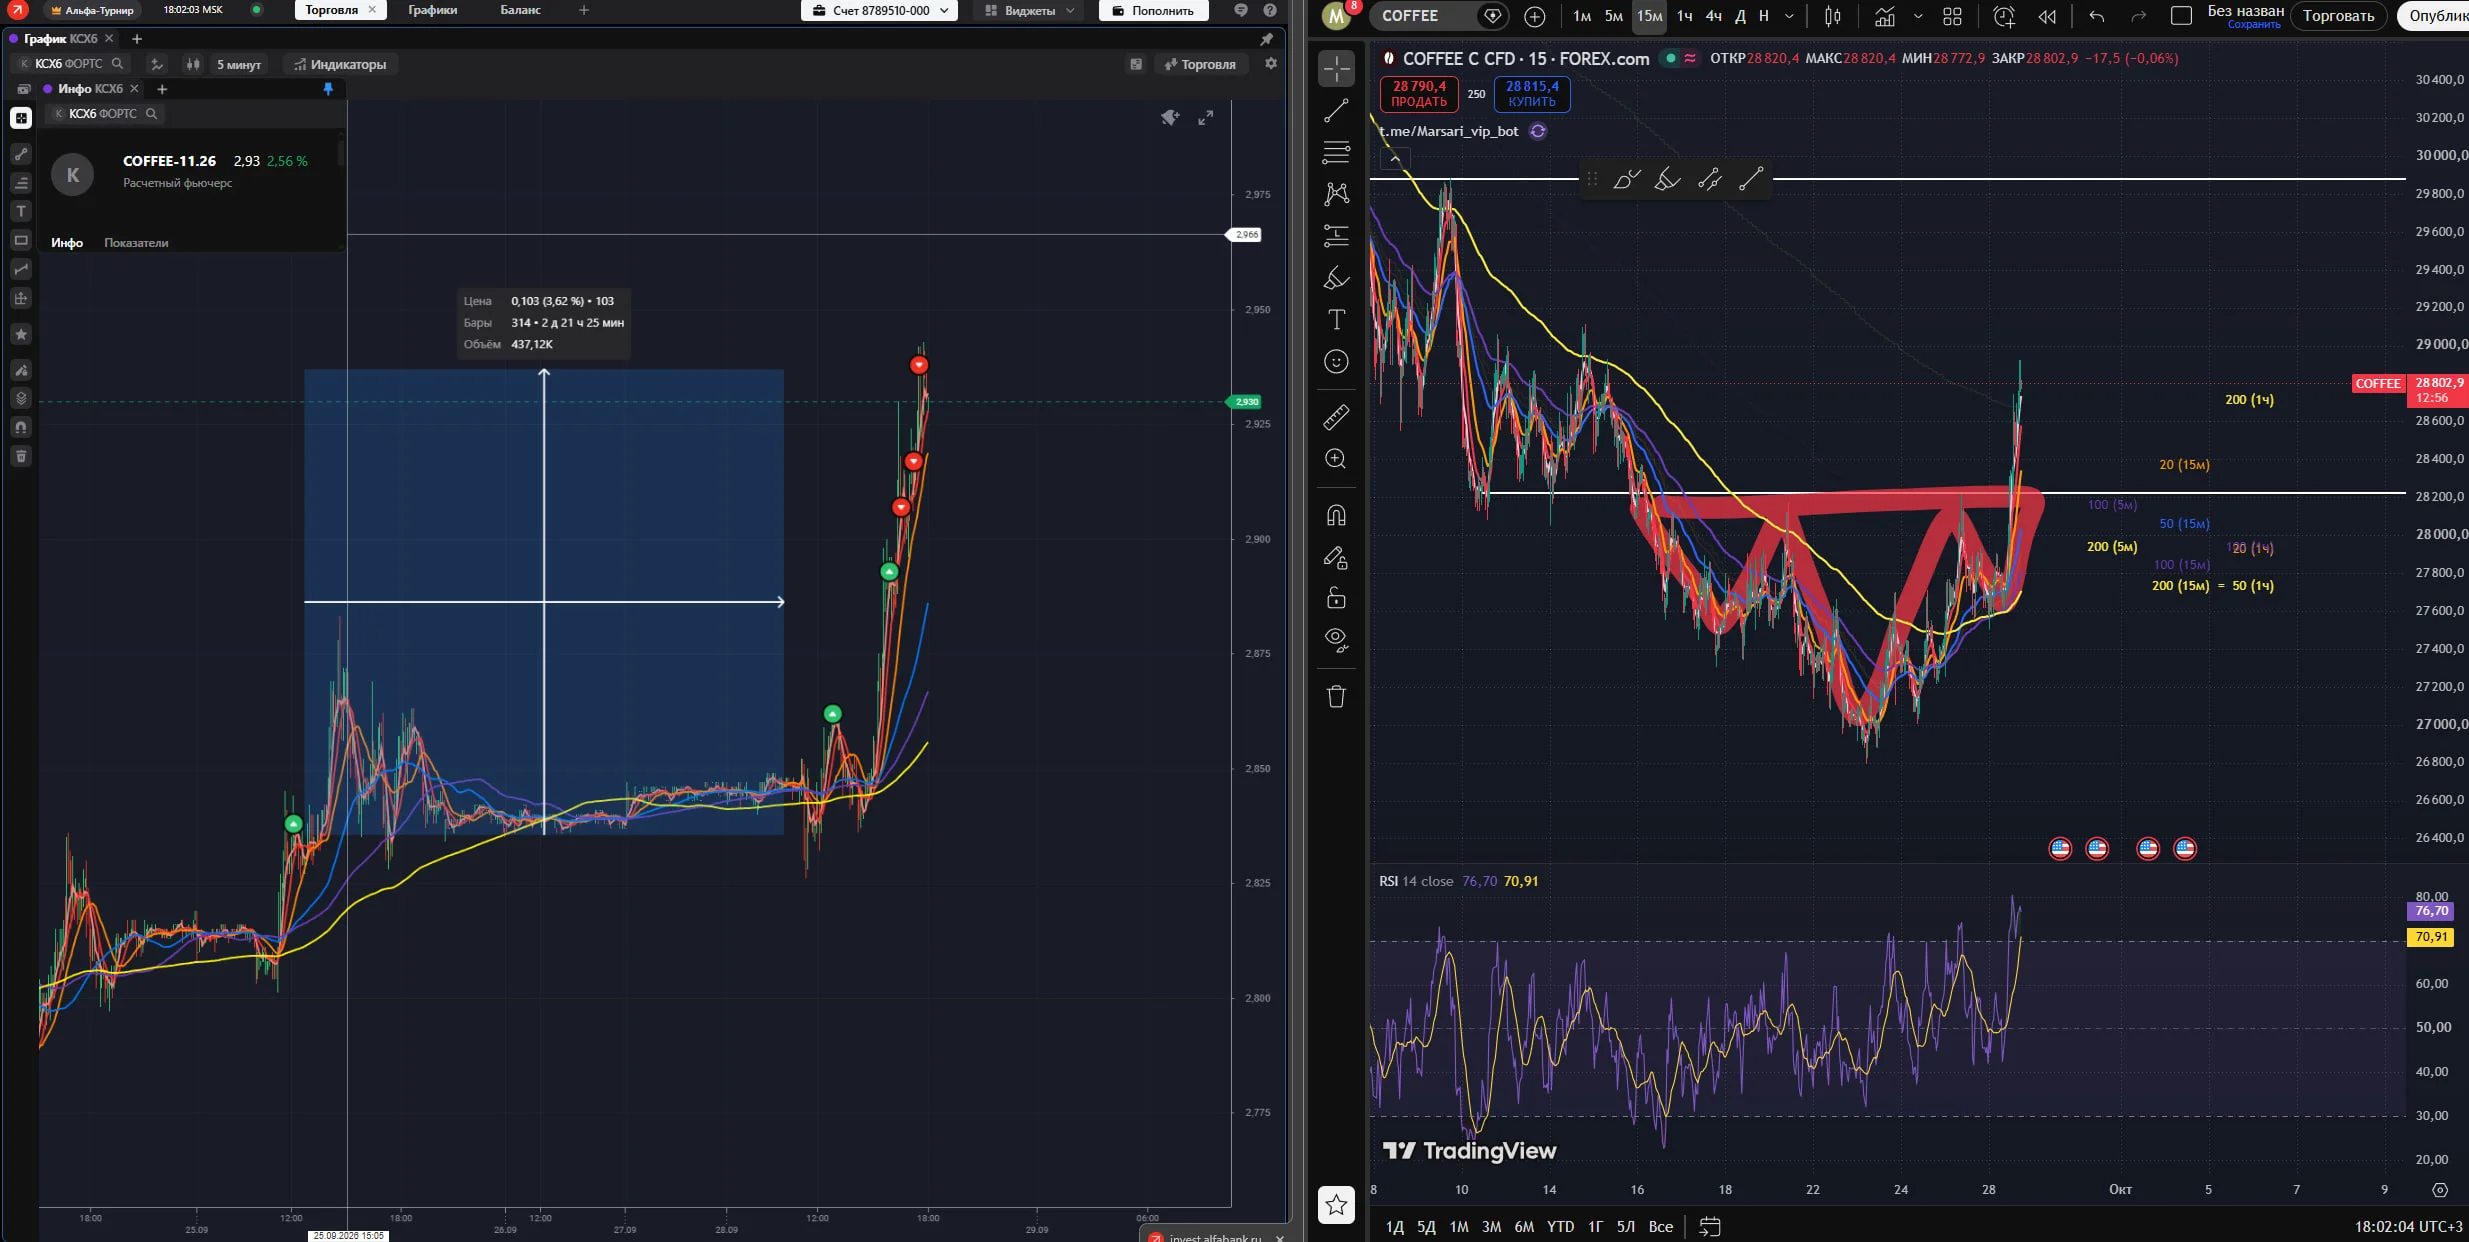The image size is (2469, 1242).
Task: Collapse the indicator legend chevron in TradingView
Action: [1395, 158]
